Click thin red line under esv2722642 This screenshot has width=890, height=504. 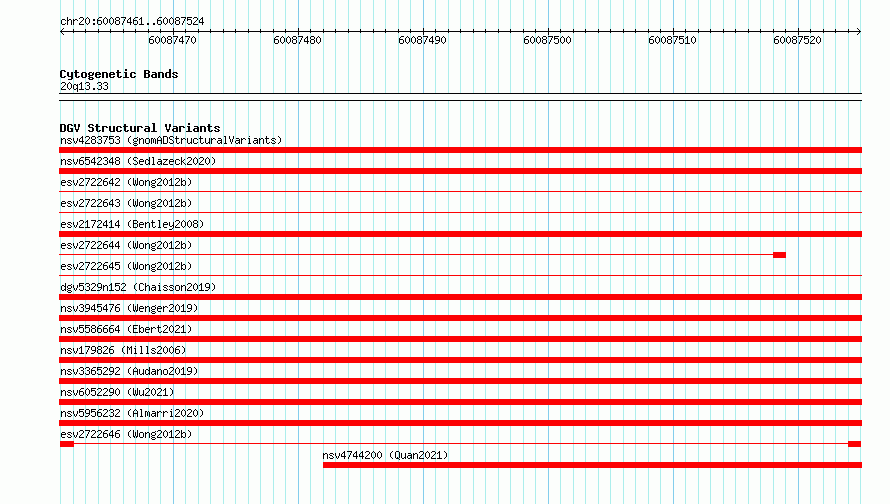pos(460,192)
